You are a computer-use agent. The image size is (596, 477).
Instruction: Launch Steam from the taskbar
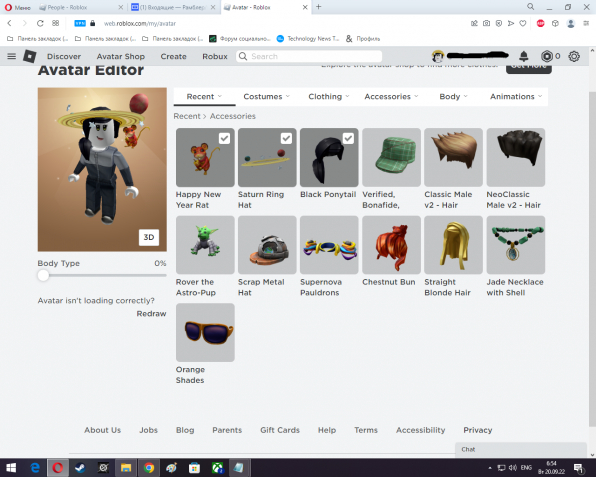(80, 467)
